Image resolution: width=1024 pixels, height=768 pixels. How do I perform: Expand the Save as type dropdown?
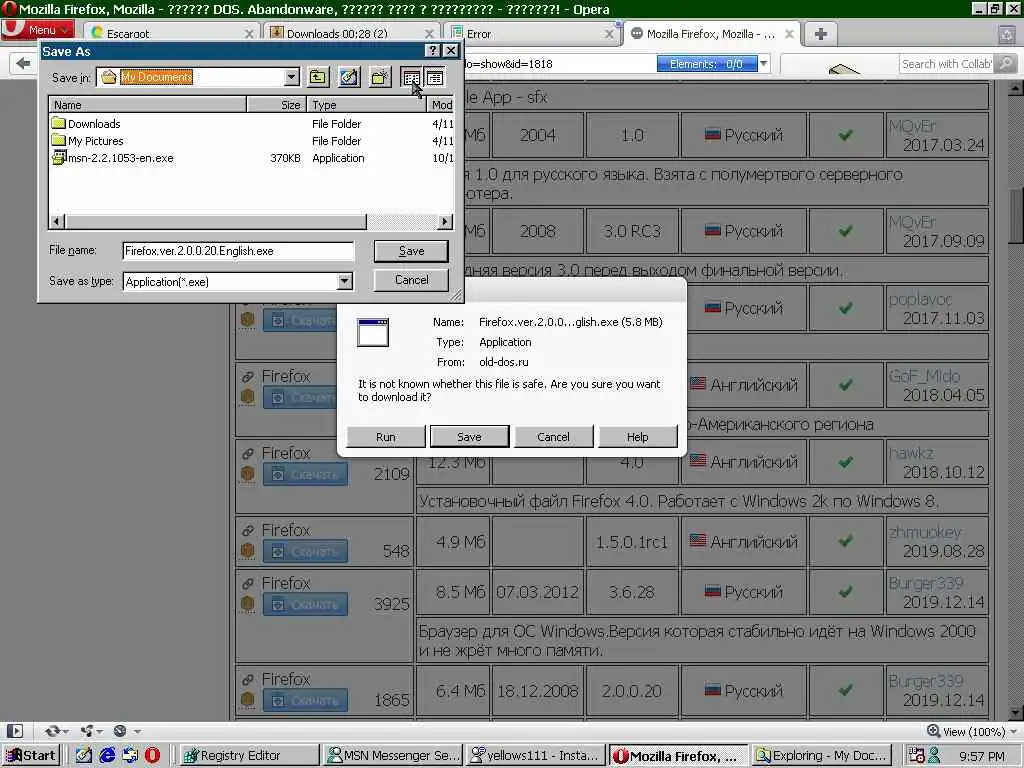[x=345, y=281]
